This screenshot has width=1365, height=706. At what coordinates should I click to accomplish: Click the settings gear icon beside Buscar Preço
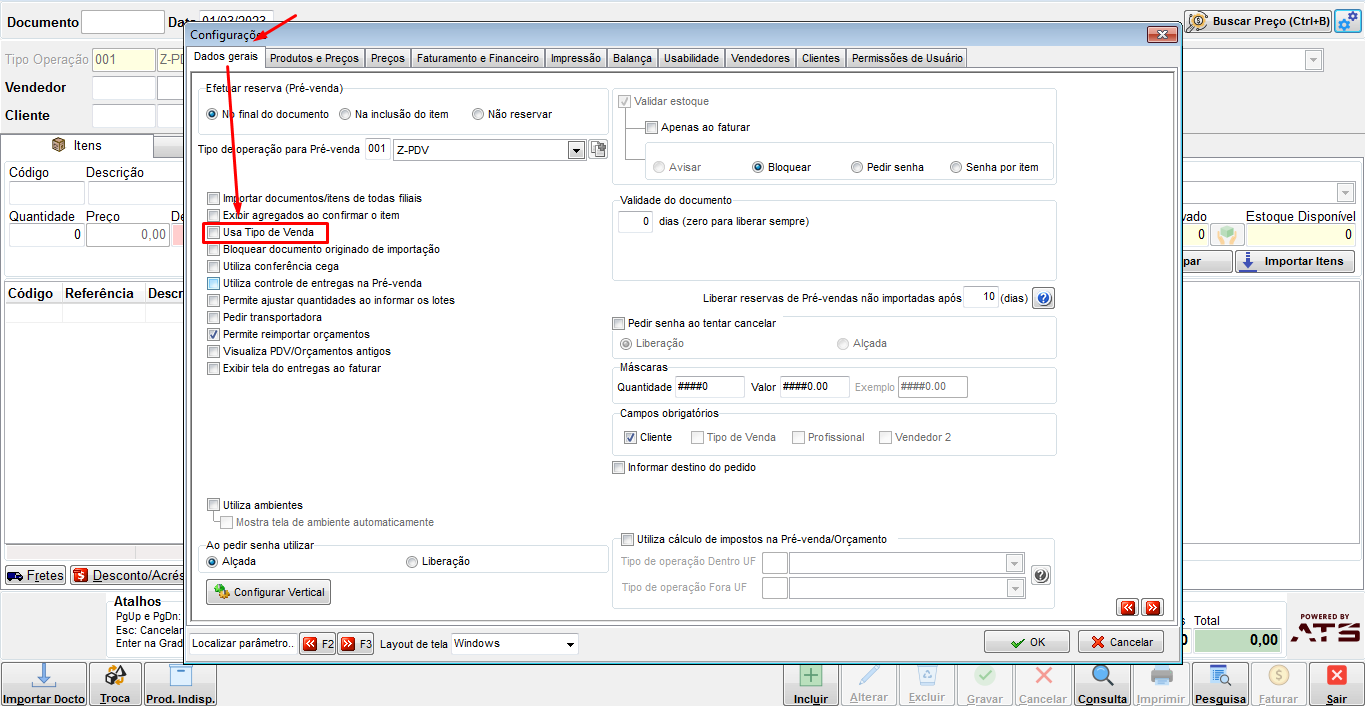tap(1347, 21)
